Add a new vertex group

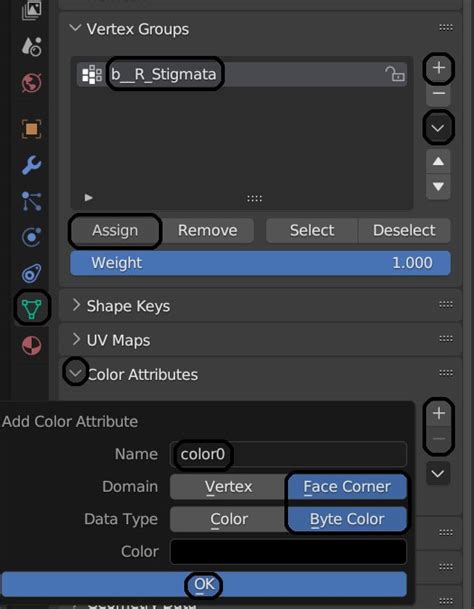(x=438, y=68)
